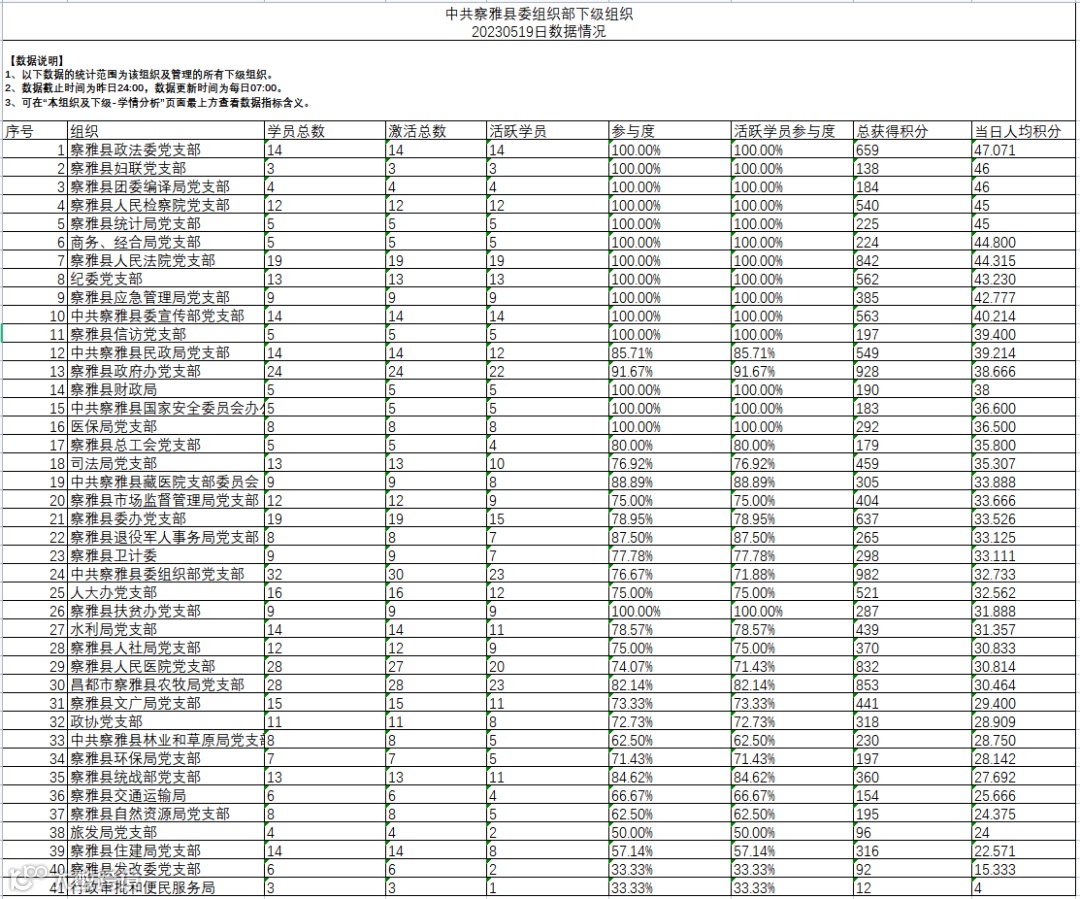The image size is (1080, 899).
Task: Select the 组织 column header
Action: tap(166, 131)
